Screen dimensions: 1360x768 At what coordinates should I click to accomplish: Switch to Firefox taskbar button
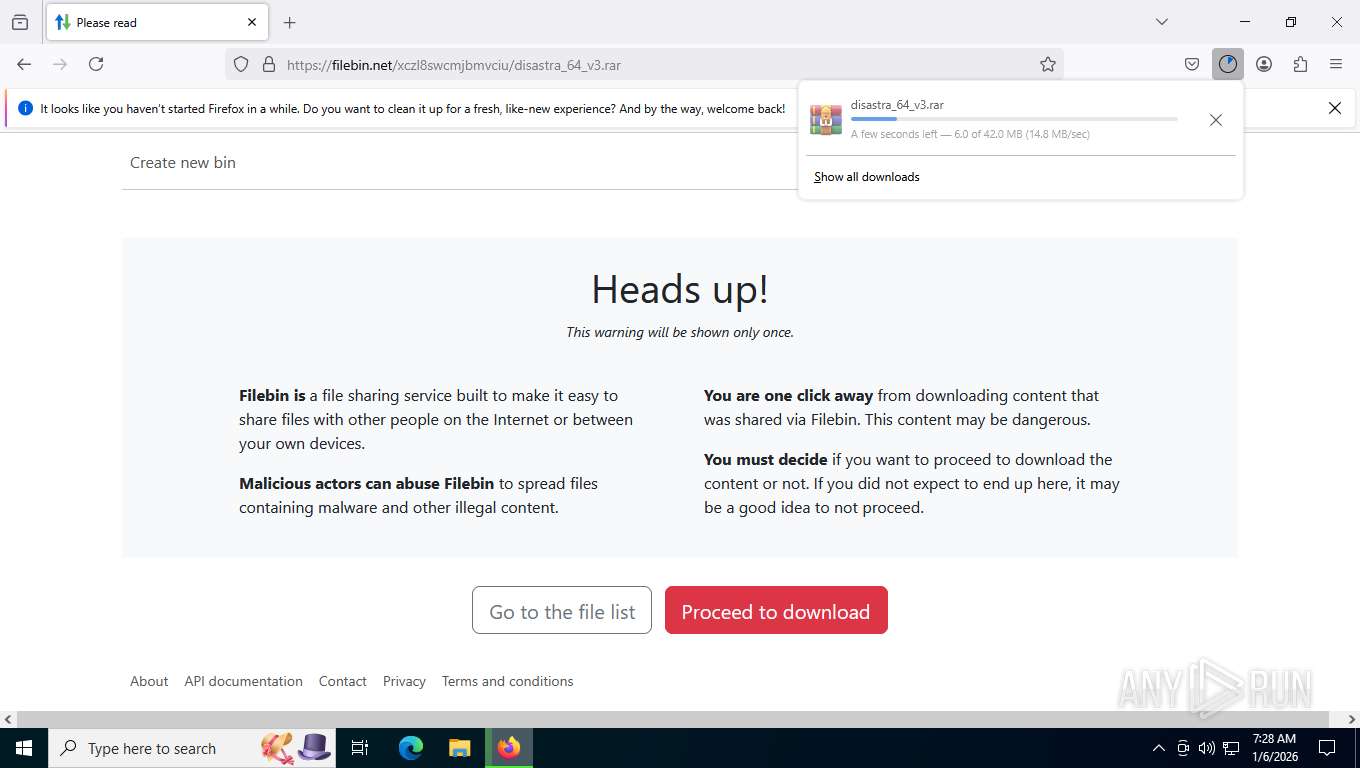[509, 748]
